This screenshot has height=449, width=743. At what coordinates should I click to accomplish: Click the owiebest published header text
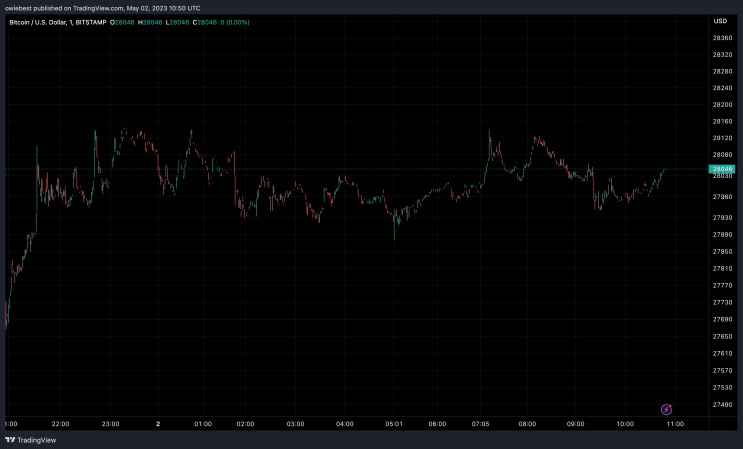[102, 8]
